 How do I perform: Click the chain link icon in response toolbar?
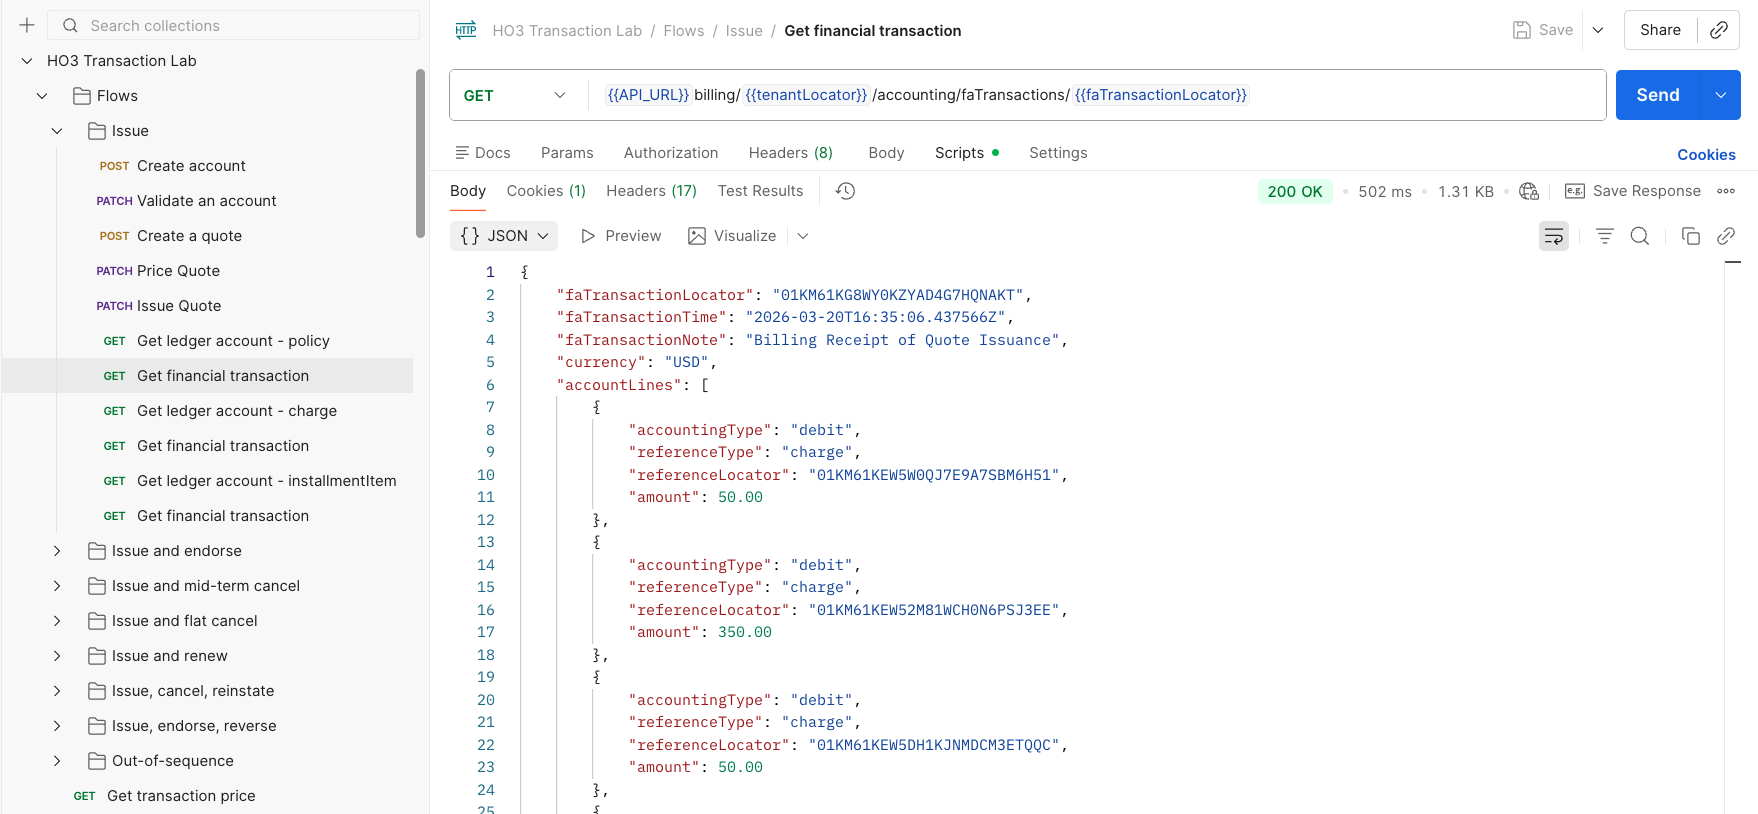(1726, 236)
